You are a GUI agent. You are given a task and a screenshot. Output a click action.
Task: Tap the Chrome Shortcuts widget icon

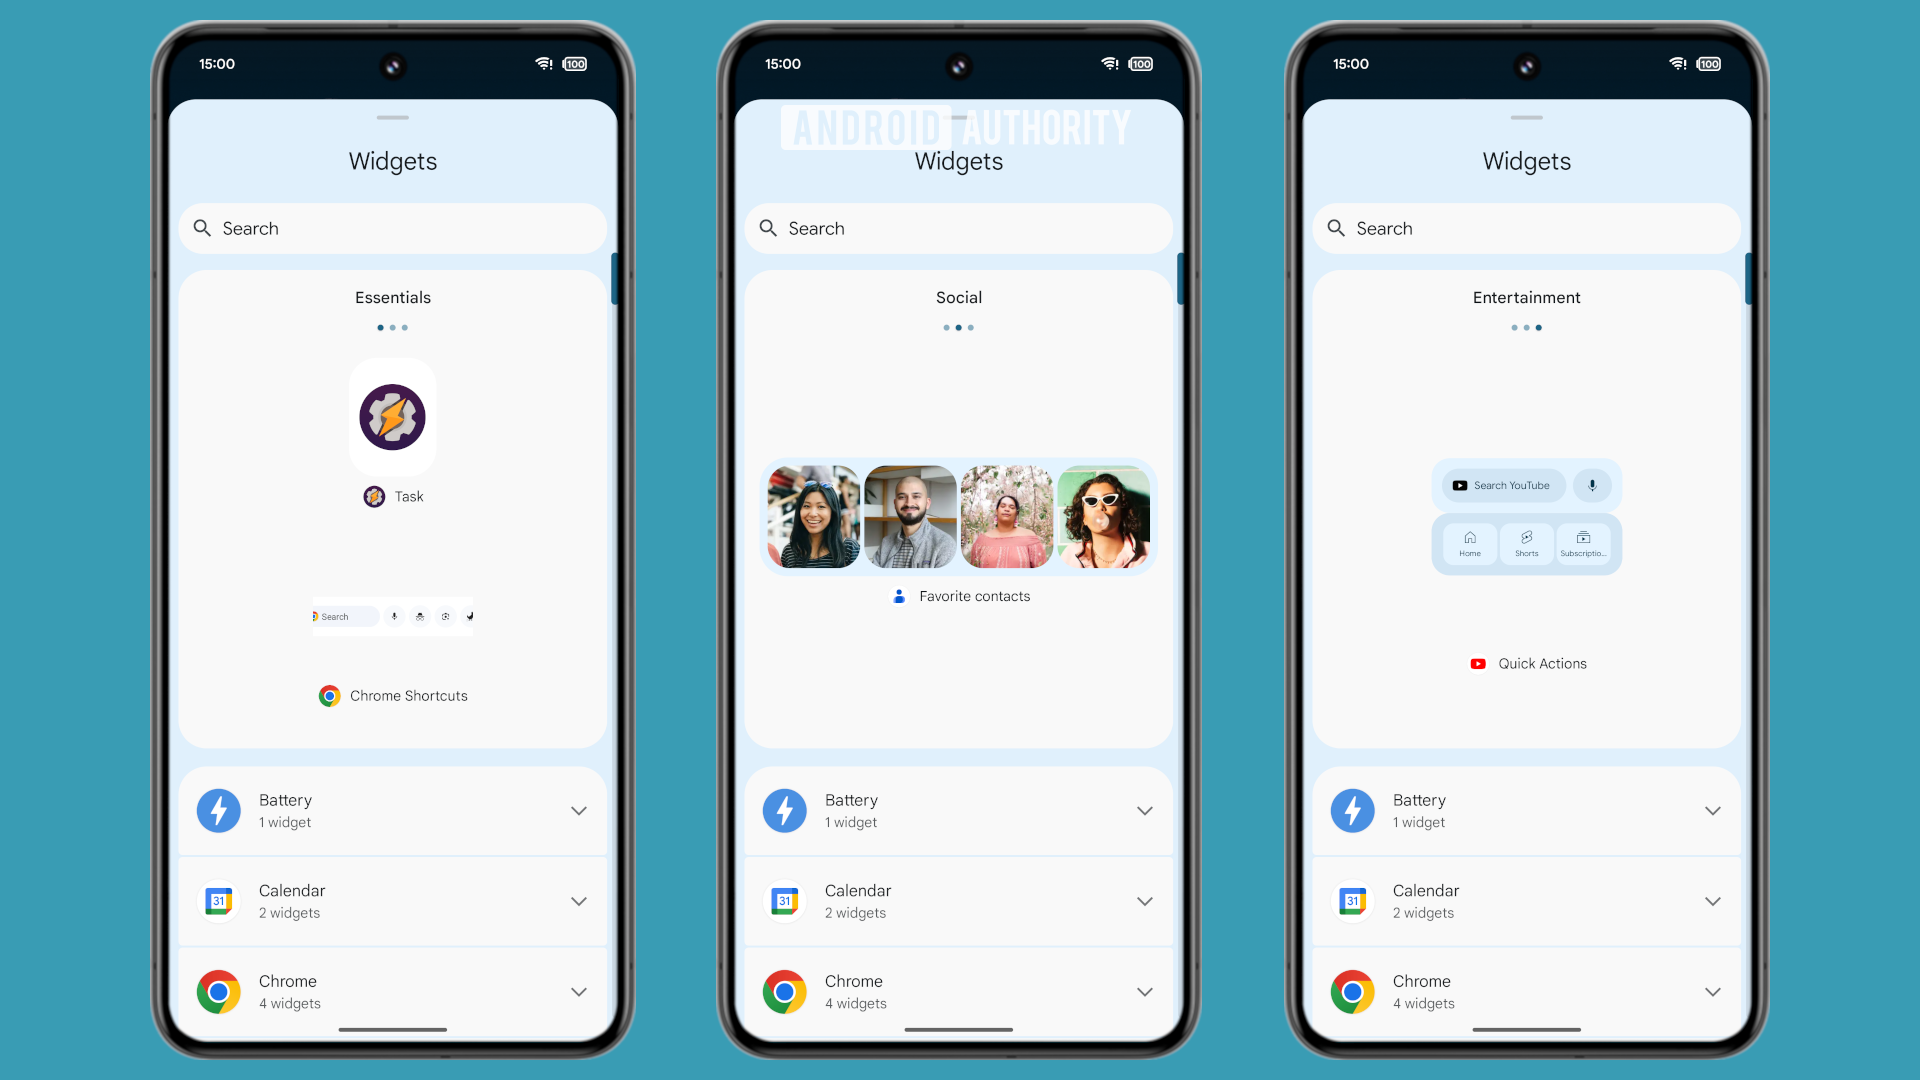pos(328,695)
